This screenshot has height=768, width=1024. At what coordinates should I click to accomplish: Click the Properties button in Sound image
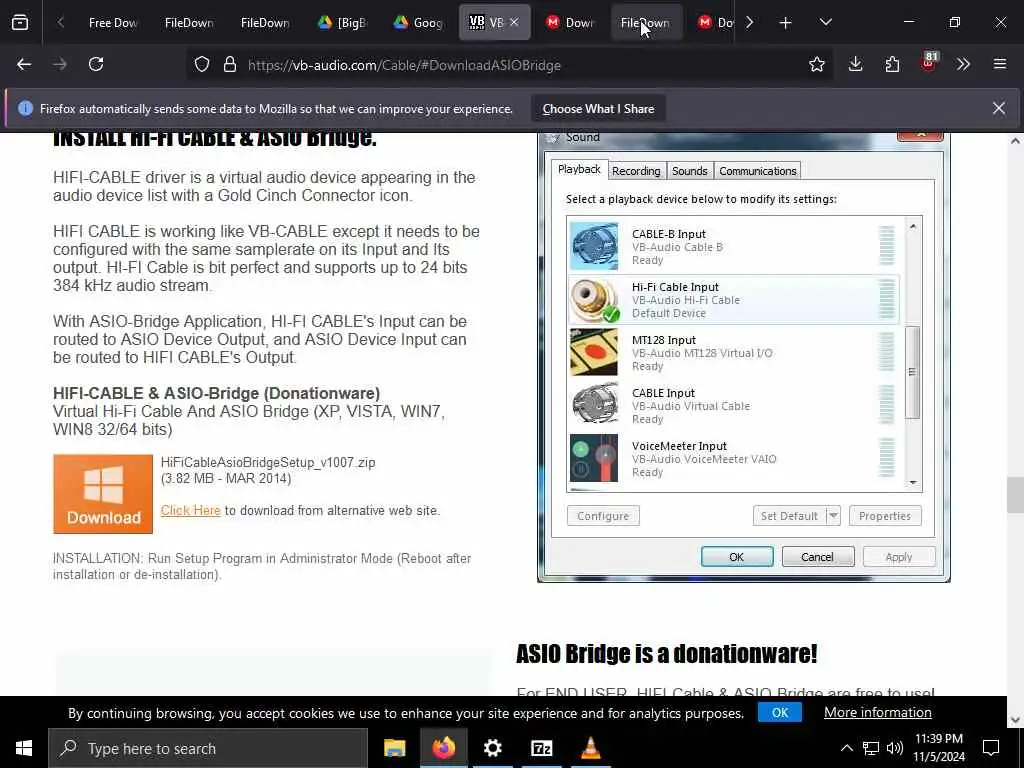(885, 516)
